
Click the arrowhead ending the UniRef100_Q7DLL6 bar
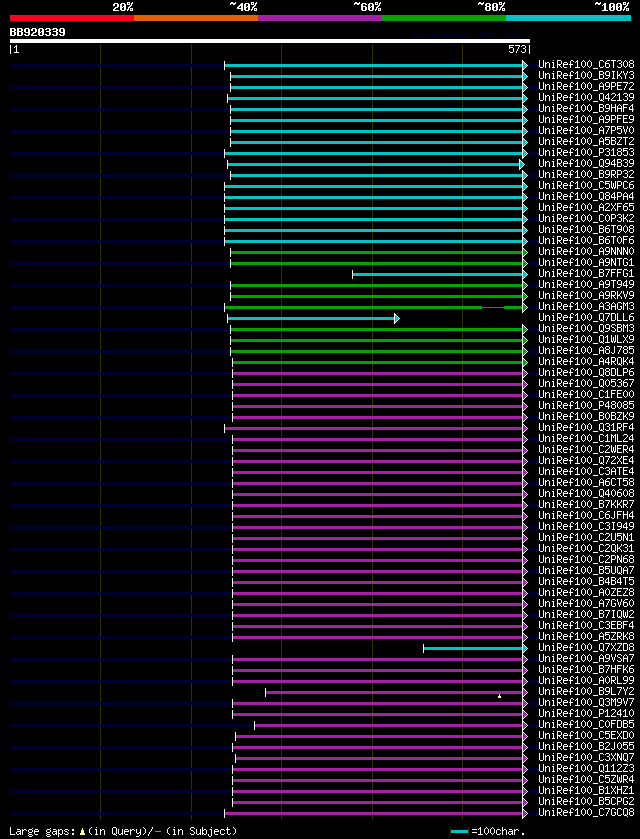tap(397, 318)
